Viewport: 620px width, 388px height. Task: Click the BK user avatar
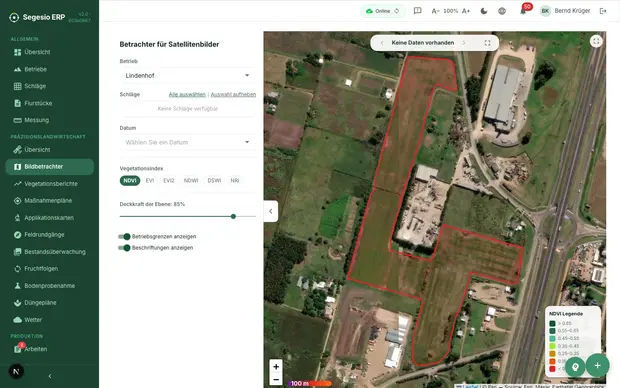[545, 11]
